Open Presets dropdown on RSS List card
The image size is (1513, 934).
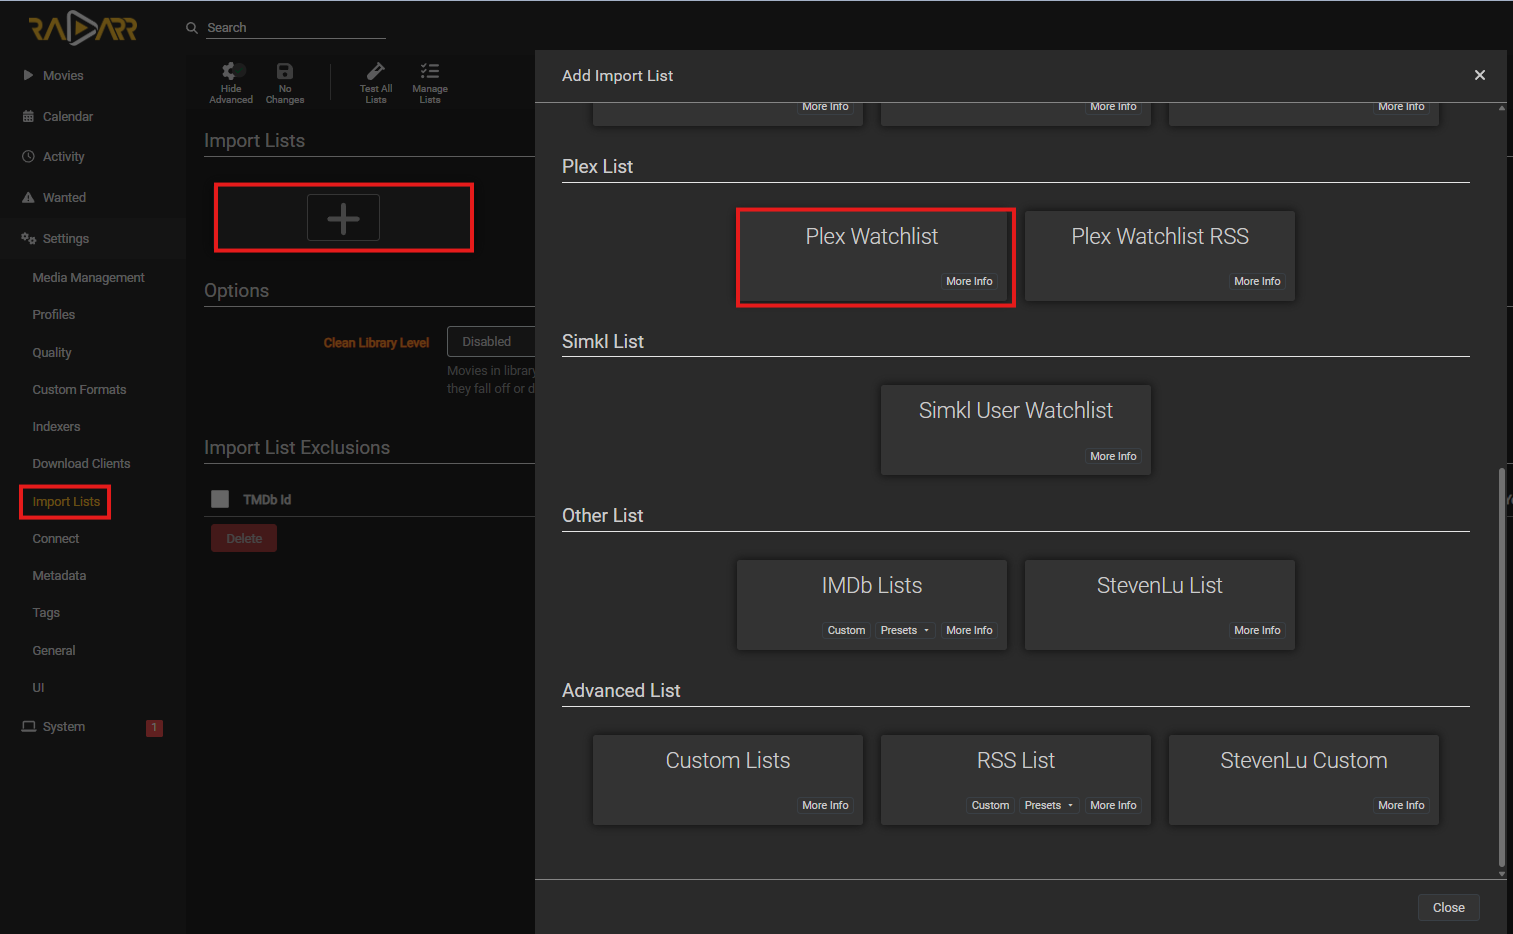(1049, 806)
